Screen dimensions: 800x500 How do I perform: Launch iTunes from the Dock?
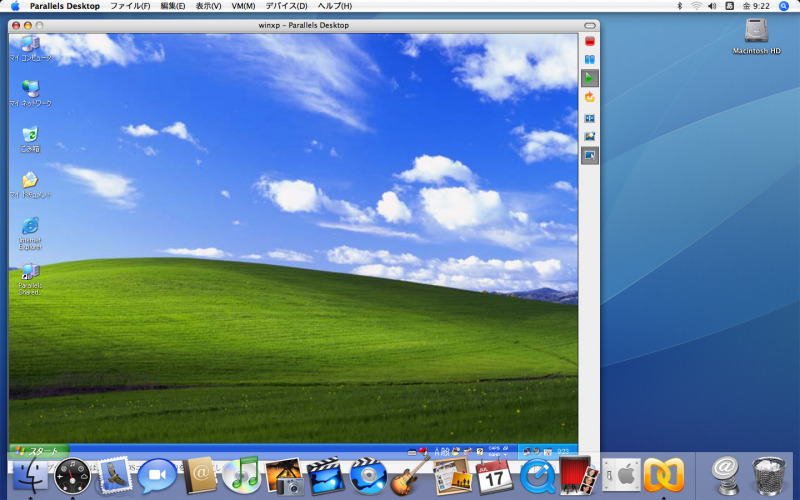click(x=241, y=476)
